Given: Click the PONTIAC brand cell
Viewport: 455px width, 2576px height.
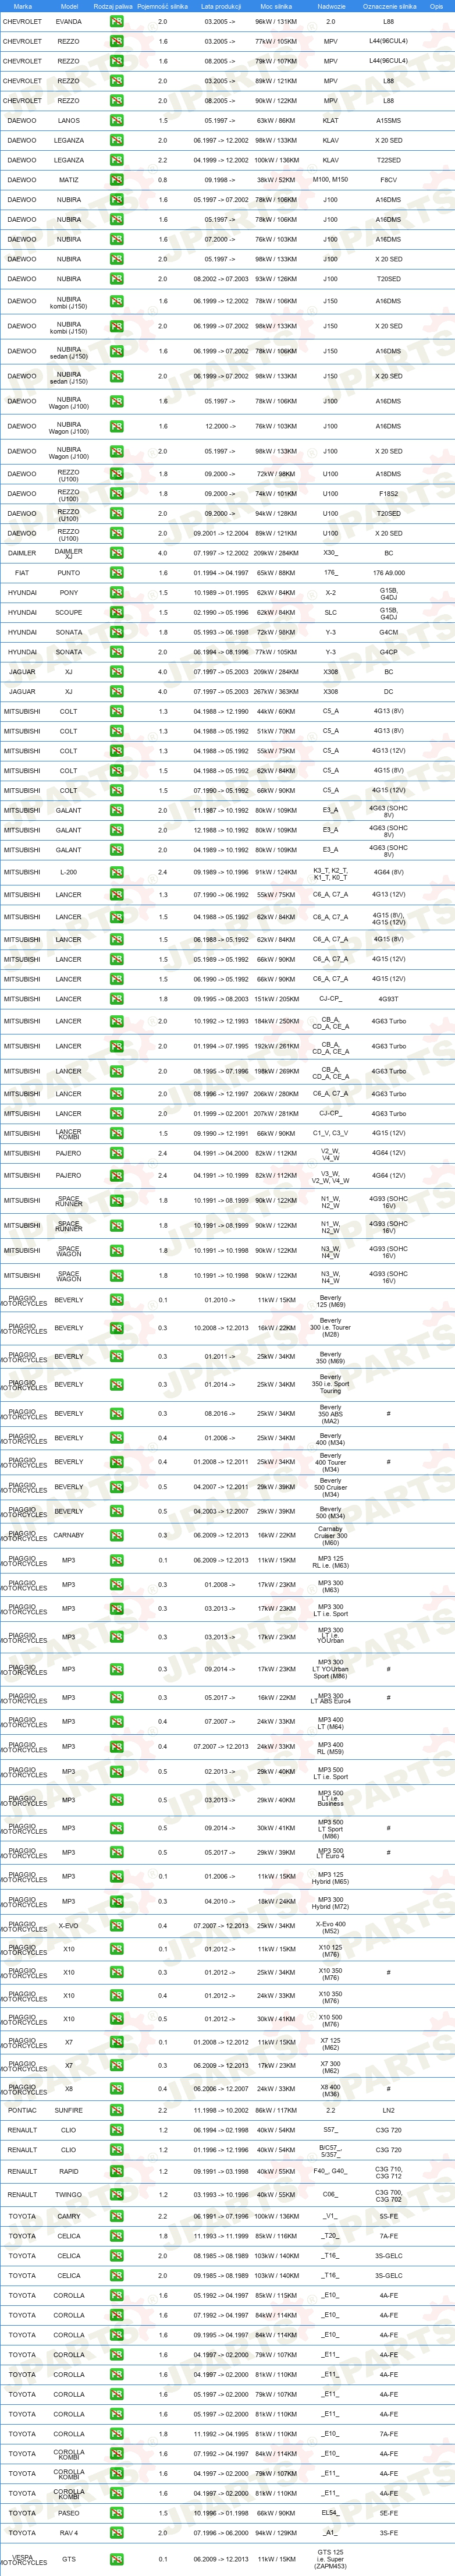Looking at the screenshot, I should click(x=22, y=2111).
